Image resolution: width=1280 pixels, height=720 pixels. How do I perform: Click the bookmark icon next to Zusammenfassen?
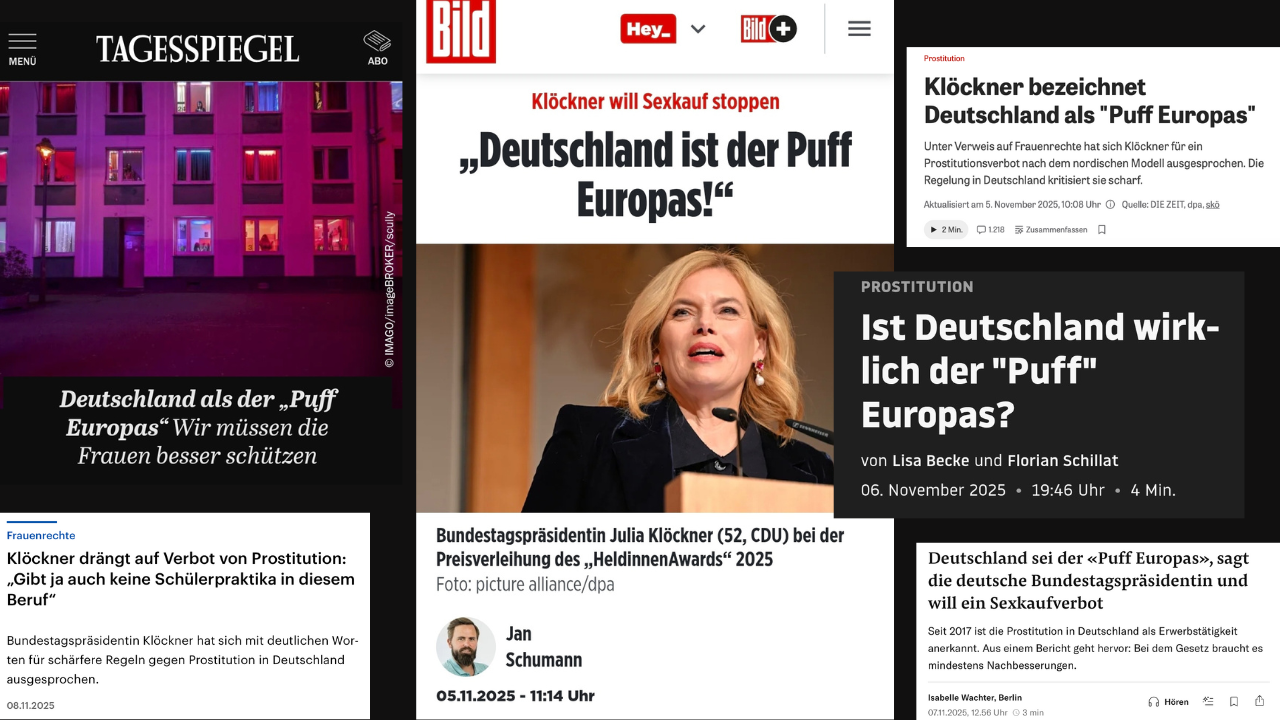click(x=1102, y=229)
